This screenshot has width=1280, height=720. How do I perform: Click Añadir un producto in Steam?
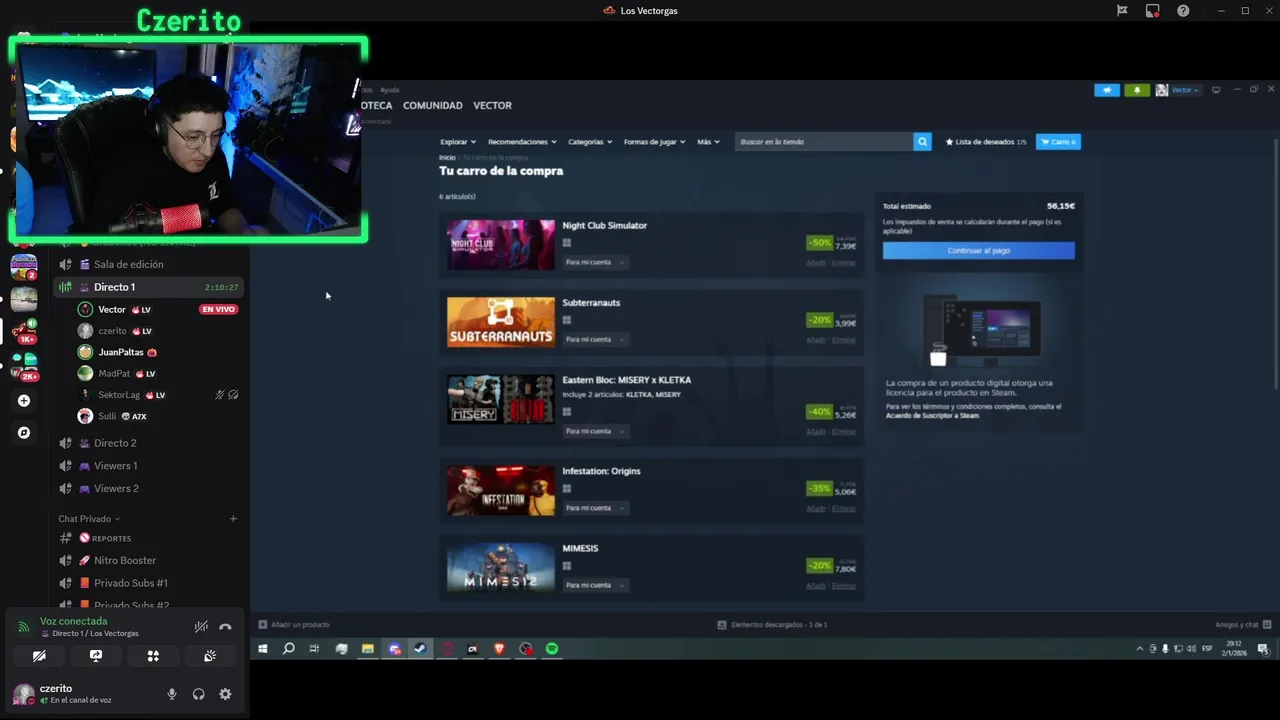click(x=294, y=625)
